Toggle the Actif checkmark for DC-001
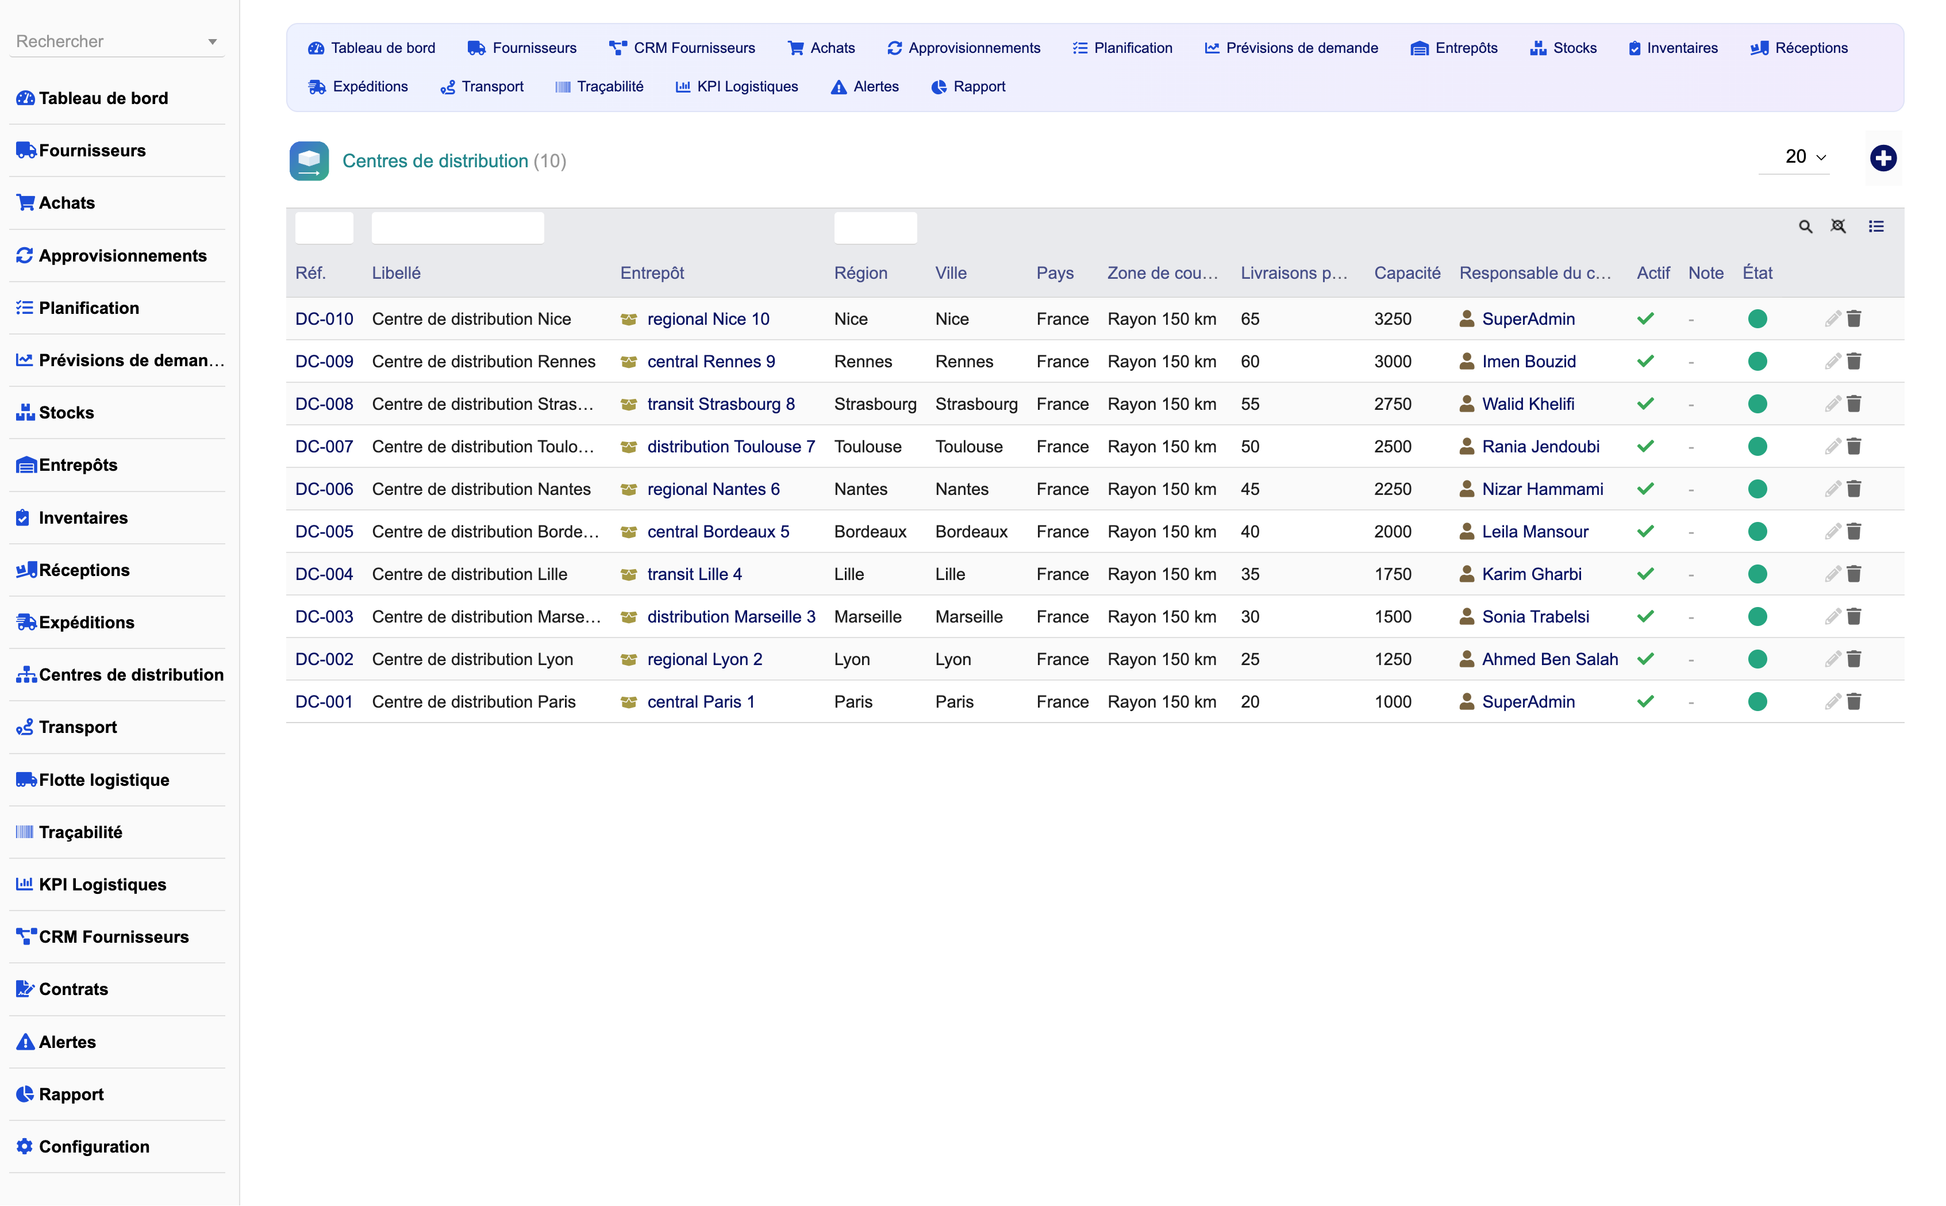Screen dimensions: 1946x1206 (1645, 701)
